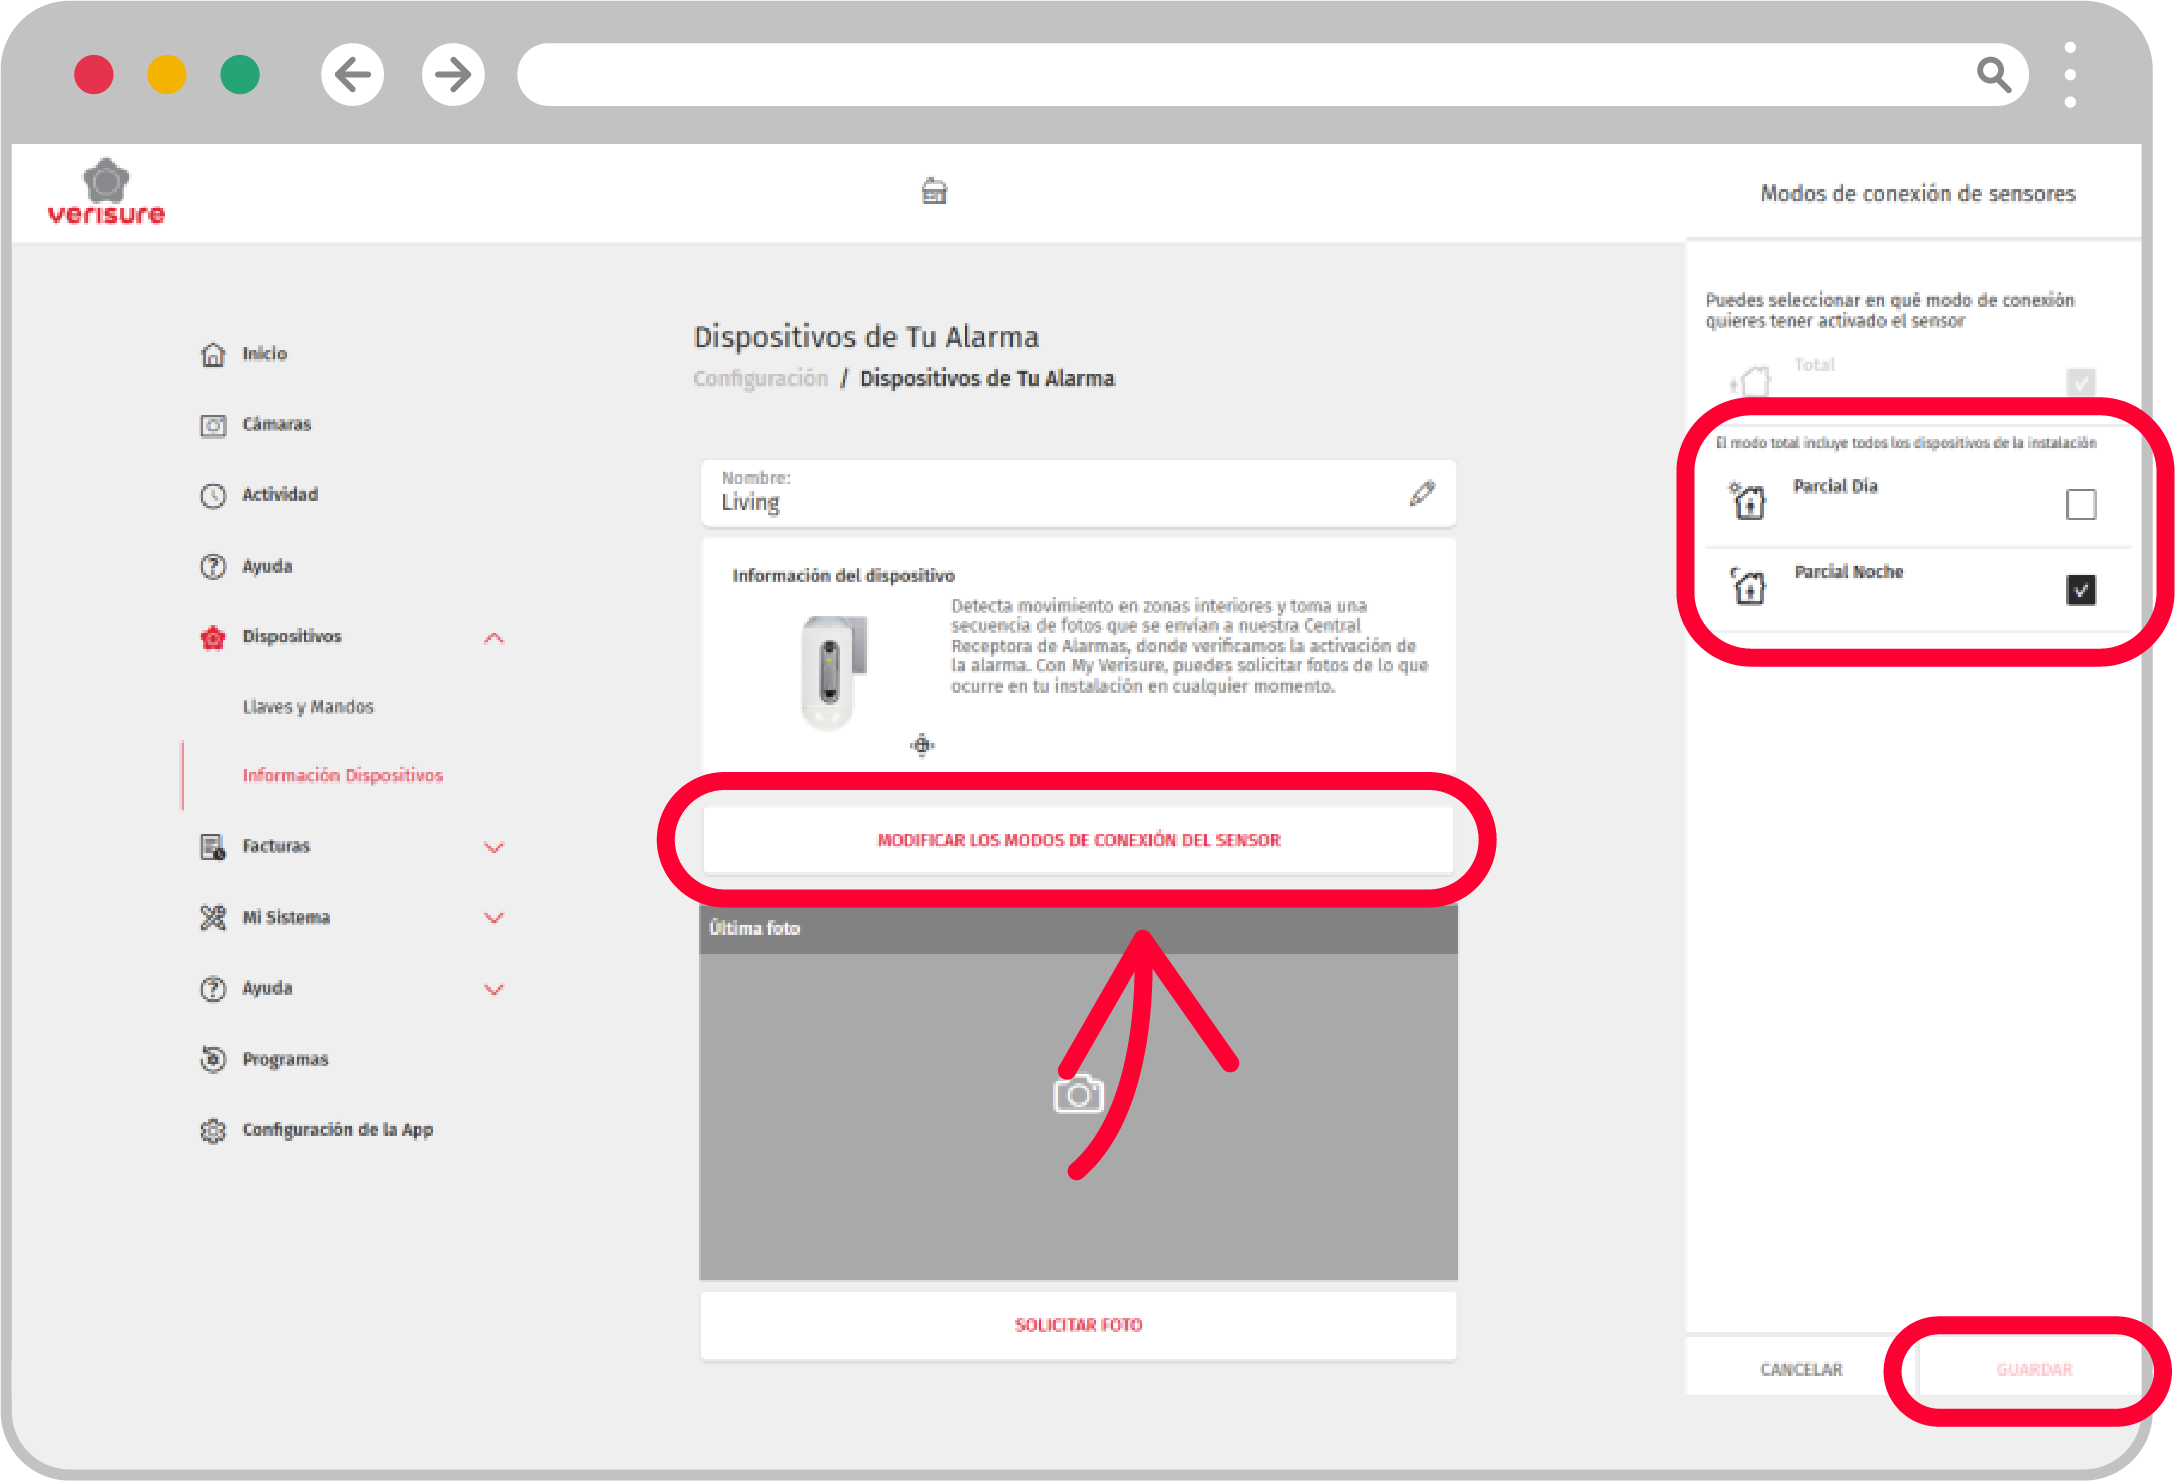Click the browser forward arrow
Screen dimensions: 2175x1481
pos(453,74)
